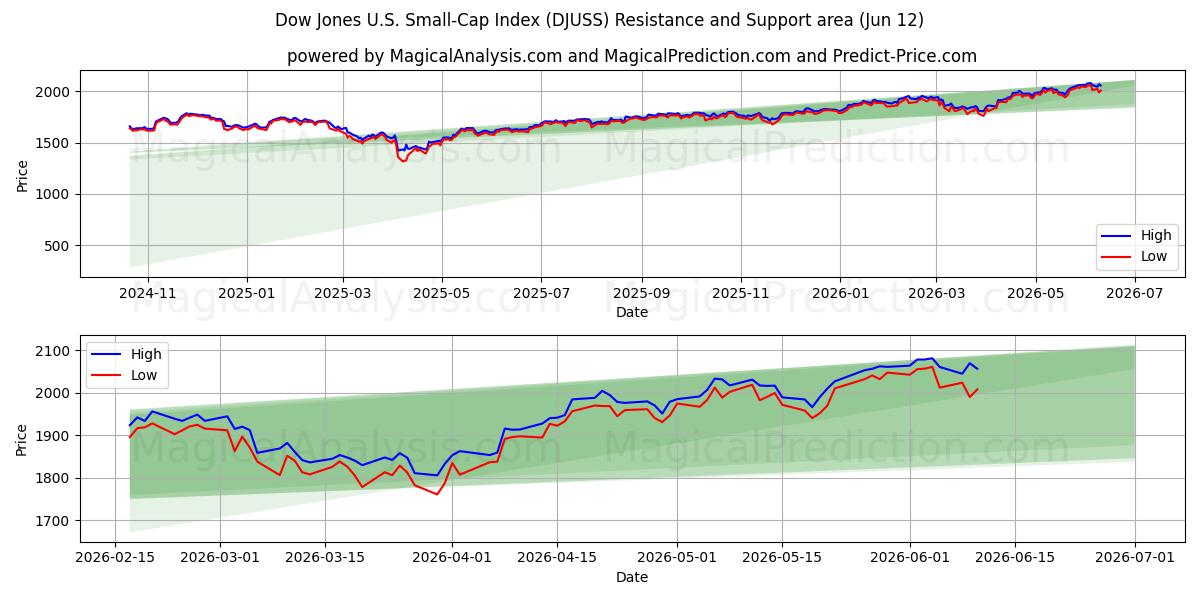This screenshot has height=600, width=1200.
Task: Click the 1000 price tick label
Action: (55, 195)
